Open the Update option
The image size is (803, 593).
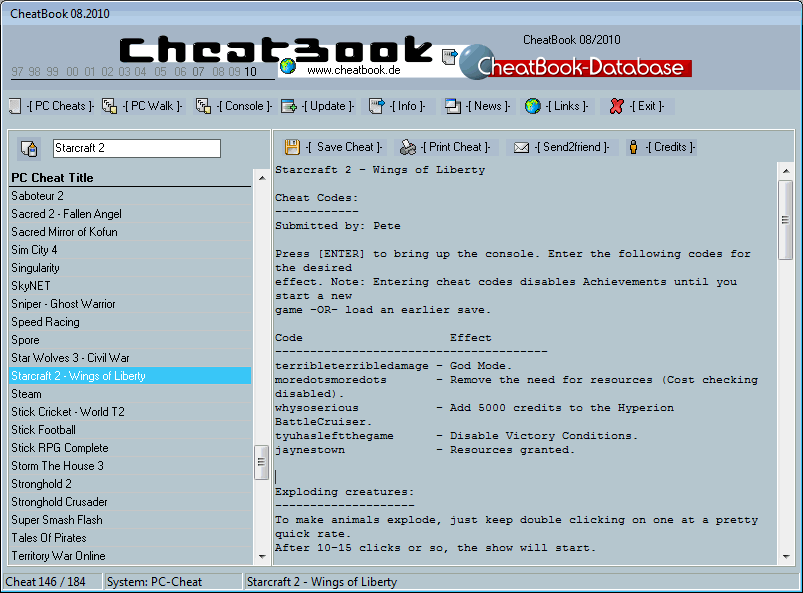pyautogui.click(x=328, y=106)
